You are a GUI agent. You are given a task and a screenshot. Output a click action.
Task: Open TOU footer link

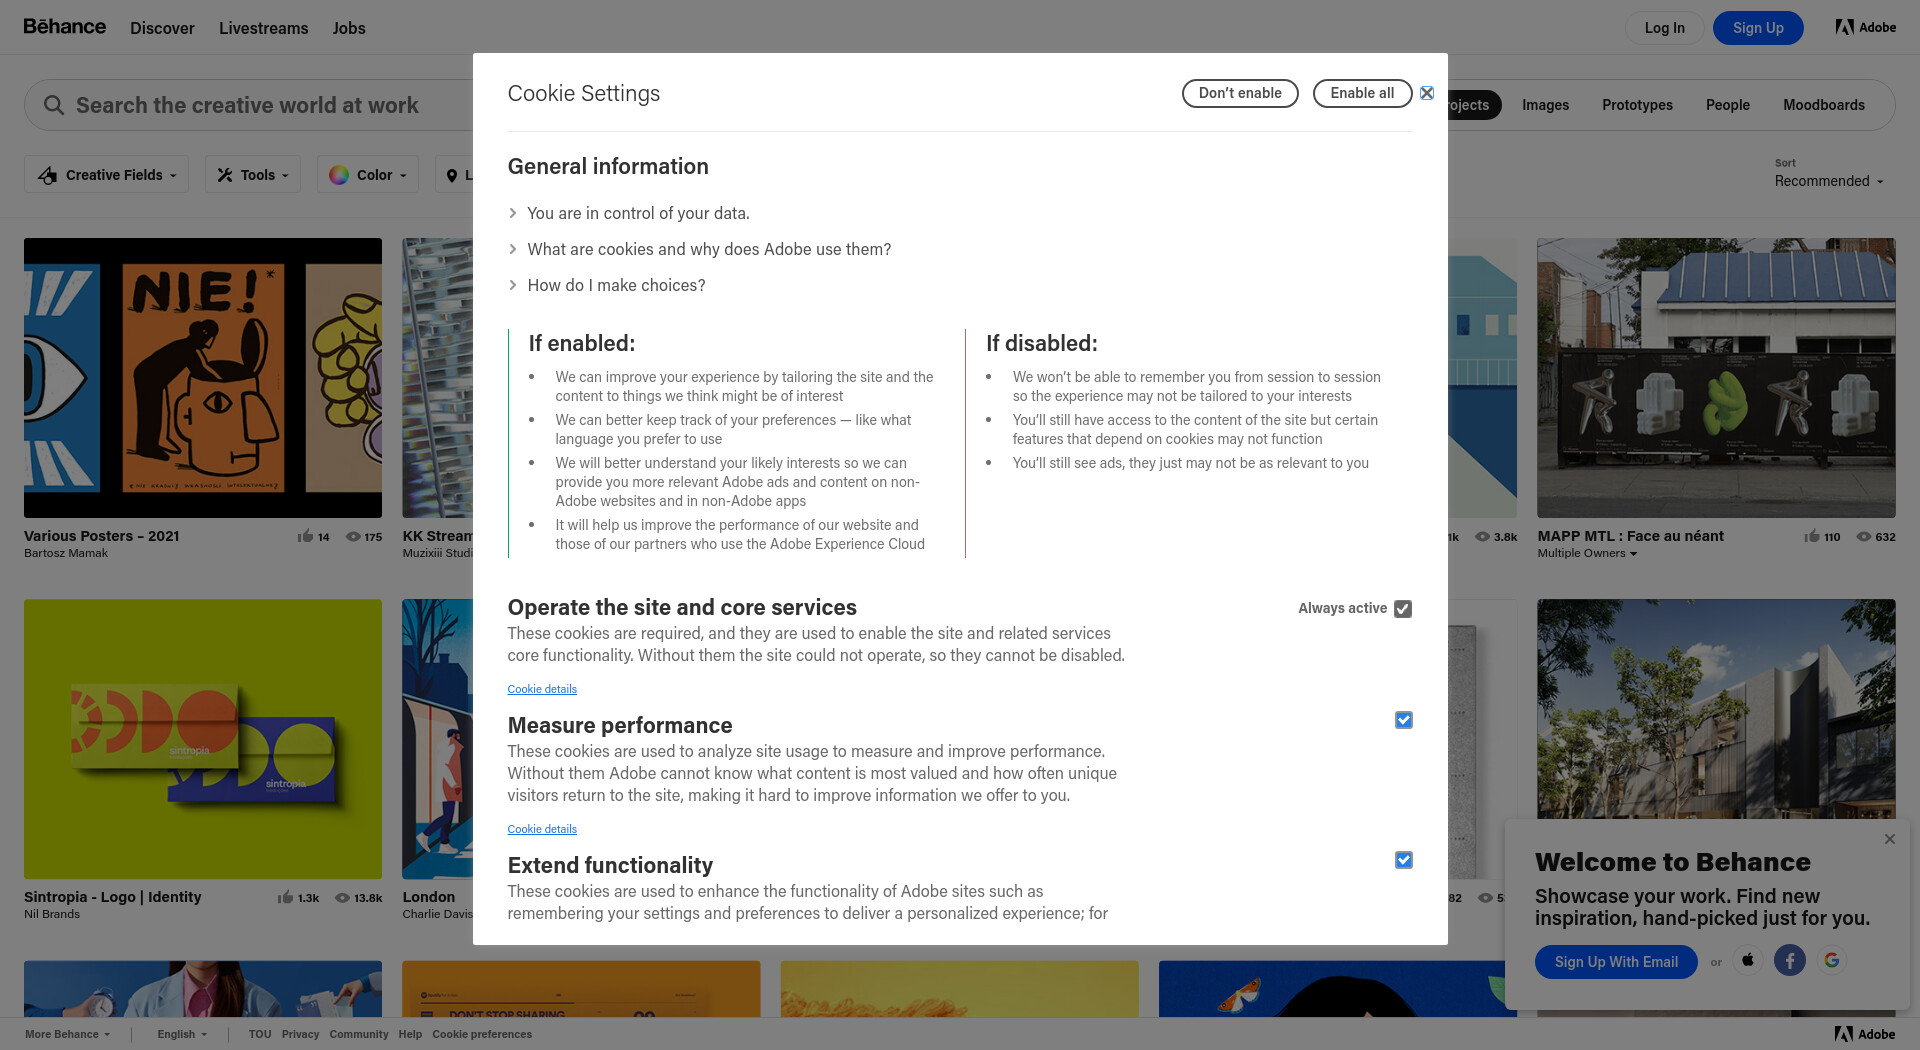(x=260, y=1034)
